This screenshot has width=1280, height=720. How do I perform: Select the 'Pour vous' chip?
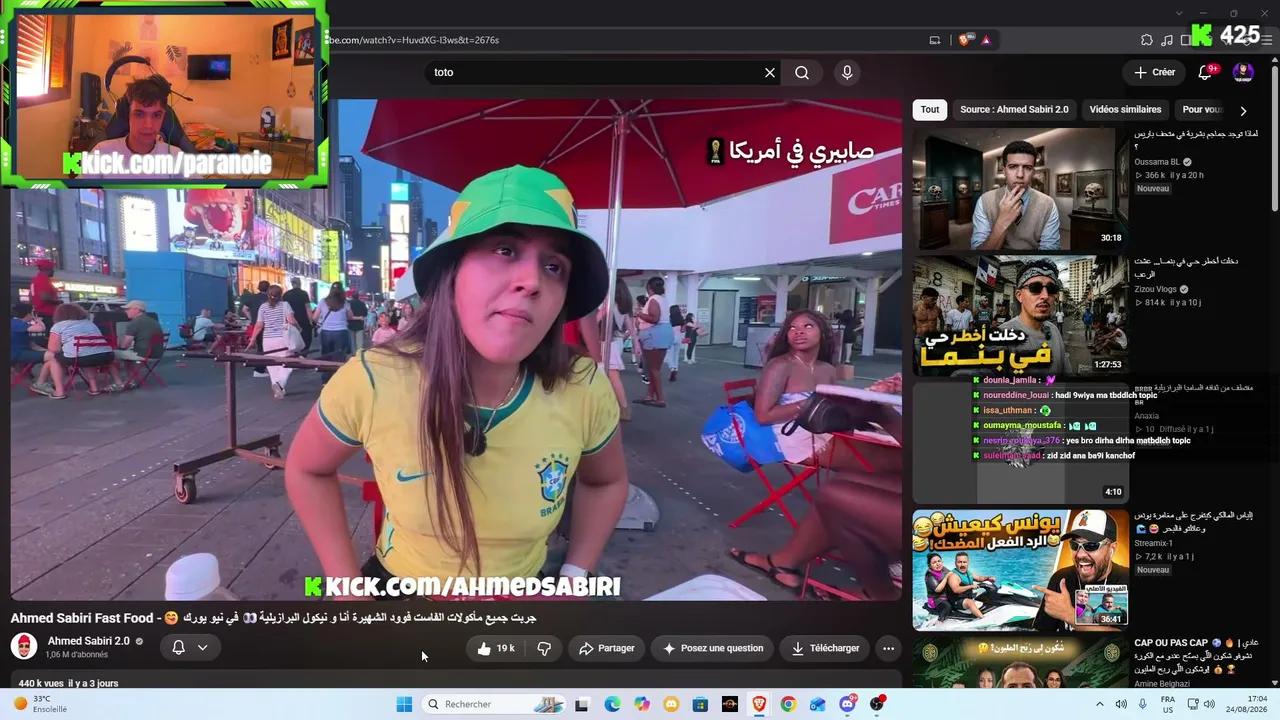(x=1201, y=110)
